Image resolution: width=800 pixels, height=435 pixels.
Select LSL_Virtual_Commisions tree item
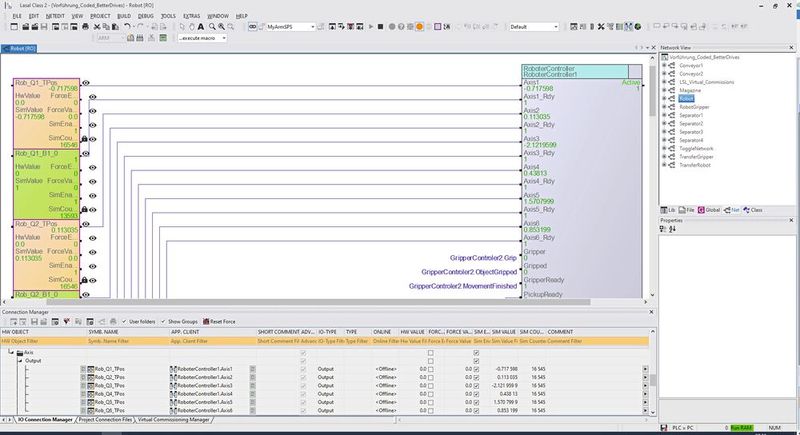point(707,82)
